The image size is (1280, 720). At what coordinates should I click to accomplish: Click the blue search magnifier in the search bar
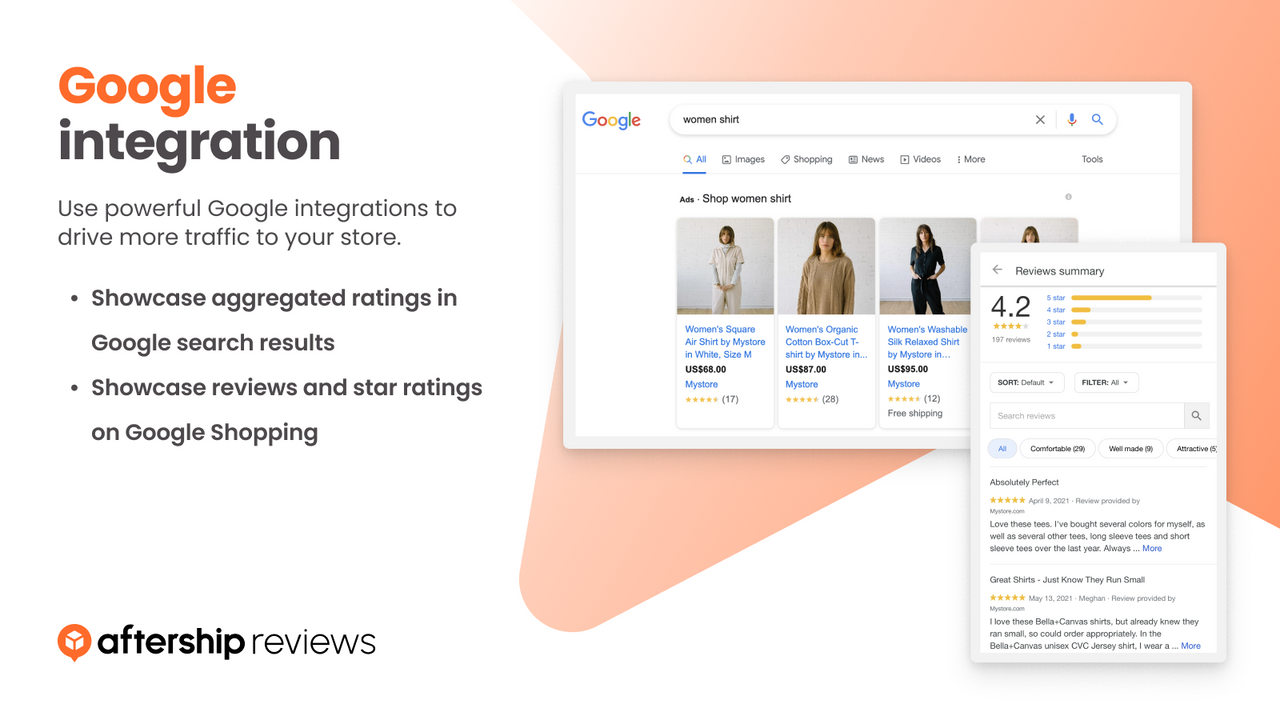[1097, 119]
